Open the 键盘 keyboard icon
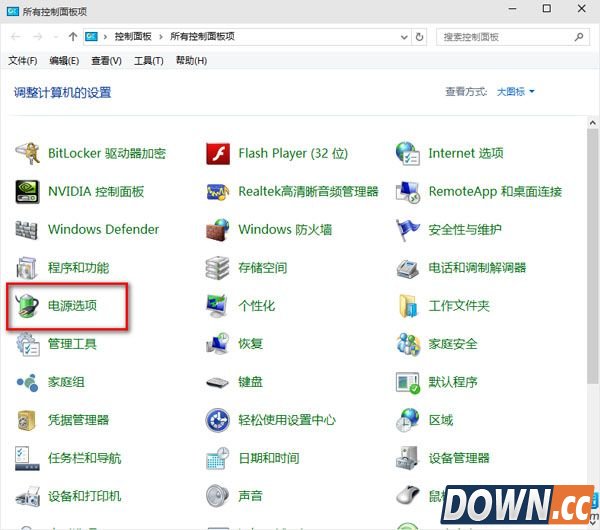The image size is (600, 530). pos(217,382)
